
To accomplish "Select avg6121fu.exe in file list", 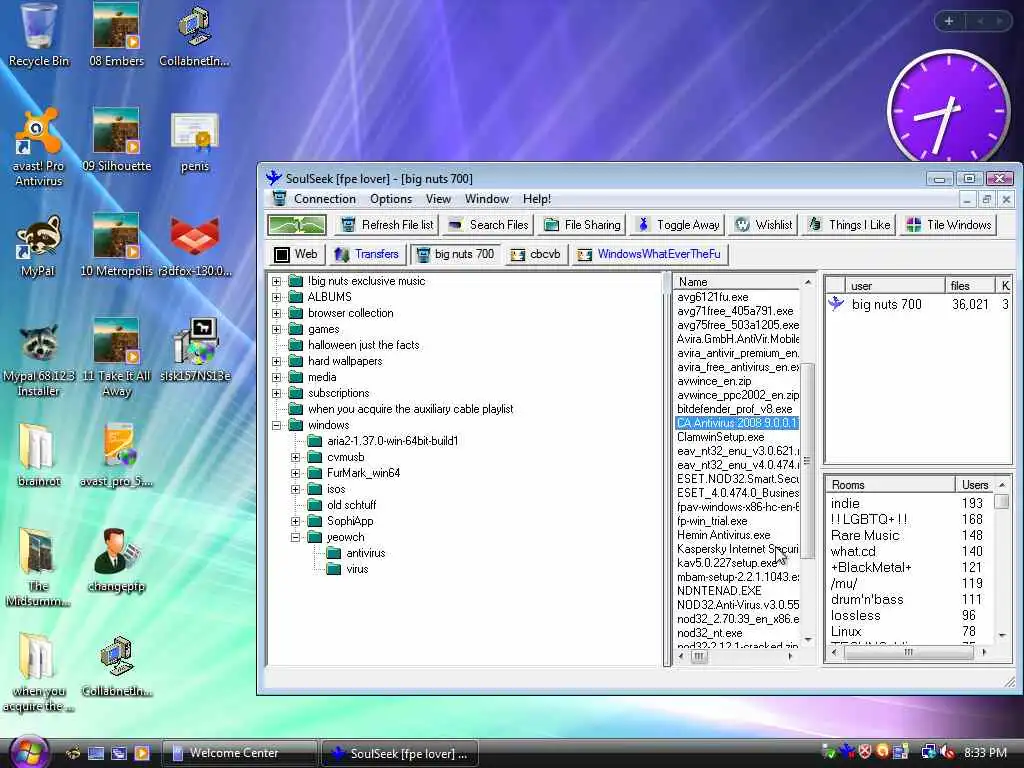I will pos(712,297).
